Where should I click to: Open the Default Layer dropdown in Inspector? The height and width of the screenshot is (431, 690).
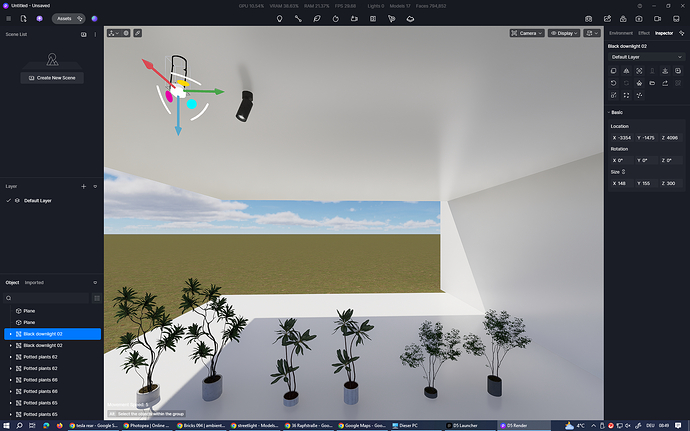[x=645, y=58]
